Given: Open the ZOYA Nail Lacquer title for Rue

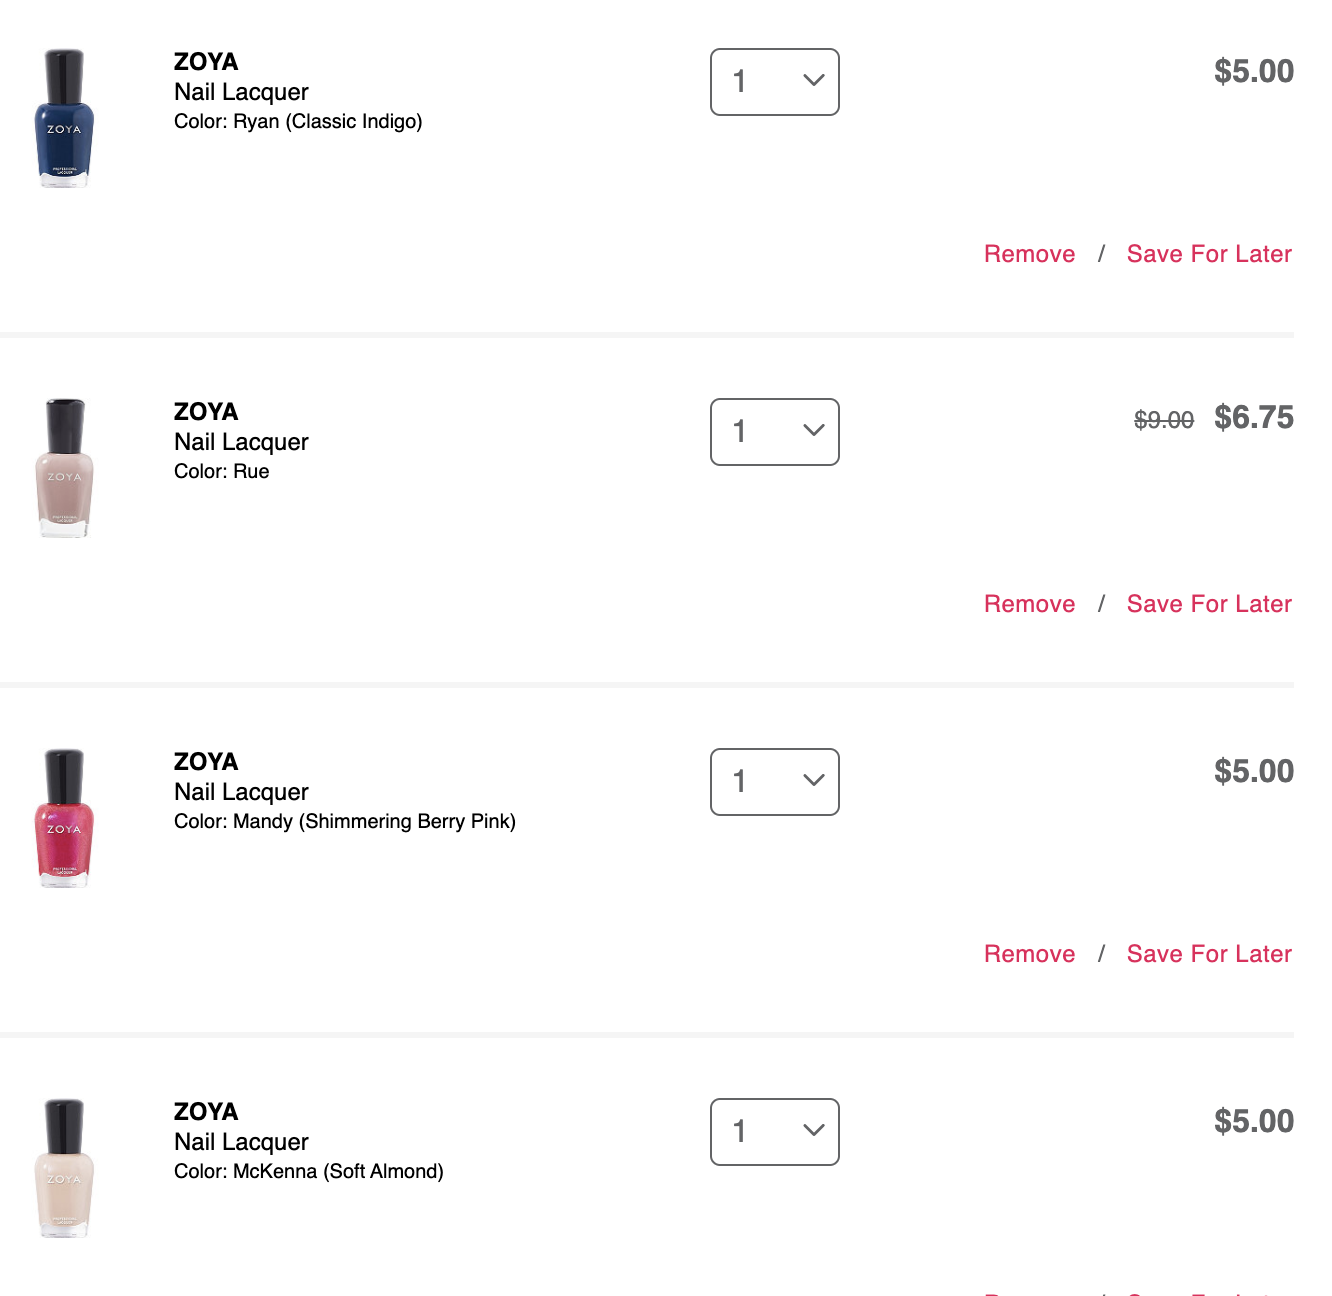Looking at the screenshot, I should click(x=241, y=427).
